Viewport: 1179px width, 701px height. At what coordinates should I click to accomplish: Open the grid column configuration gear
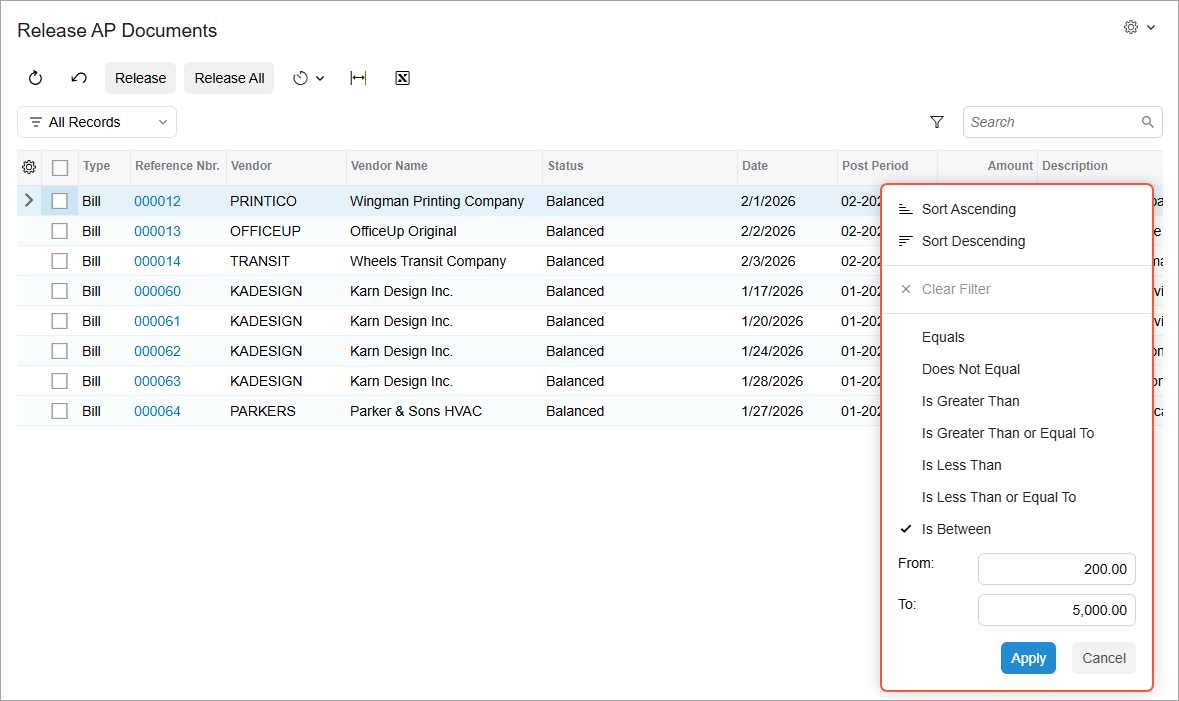tap(29, 167)
